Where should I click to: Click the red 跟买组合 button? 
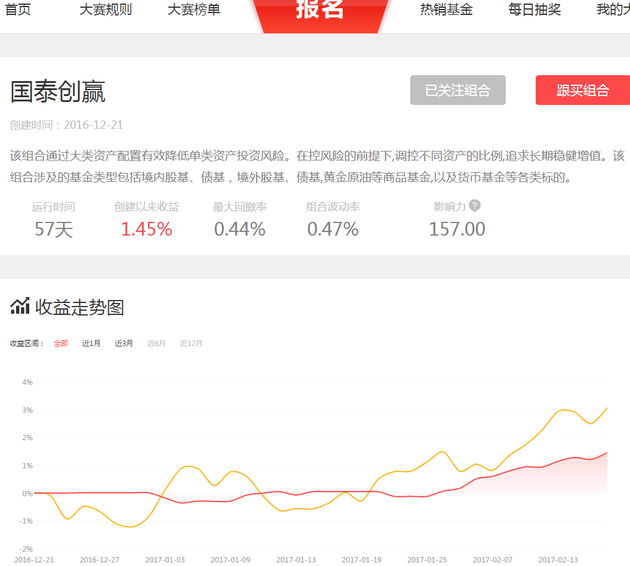(x=583, y=90)
